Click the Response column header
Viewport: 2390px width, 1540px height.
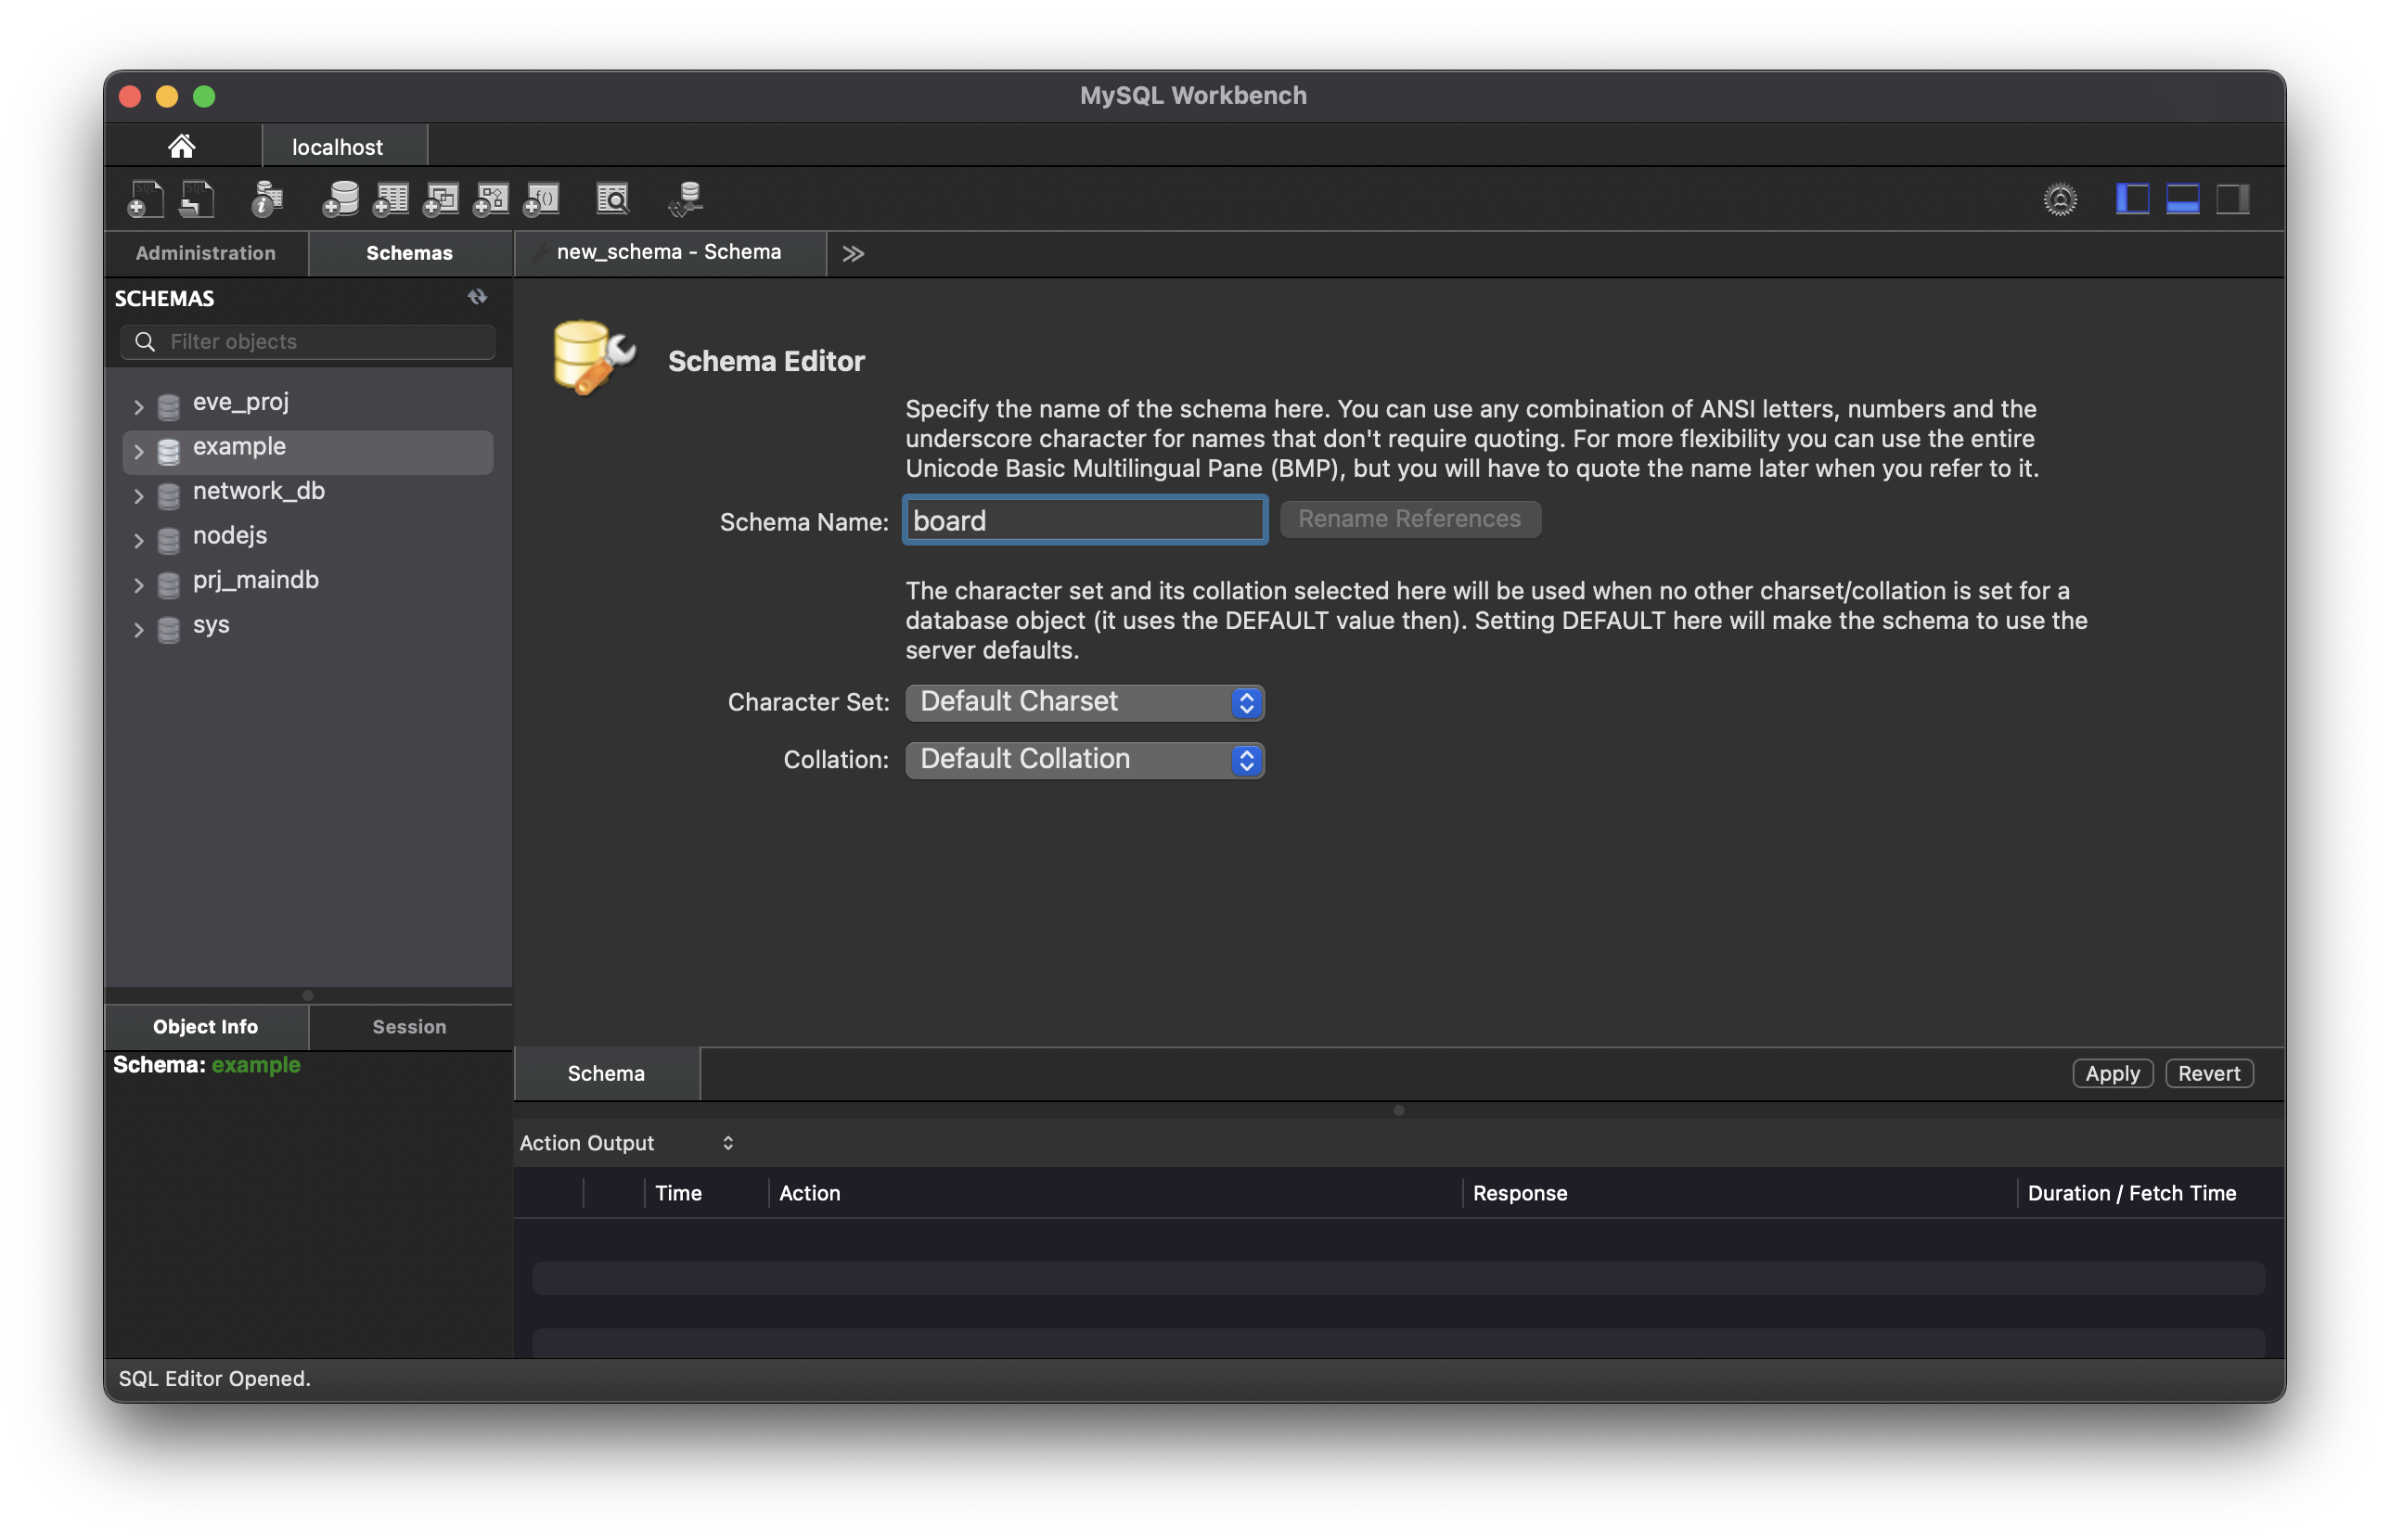click(1519, 1193)
